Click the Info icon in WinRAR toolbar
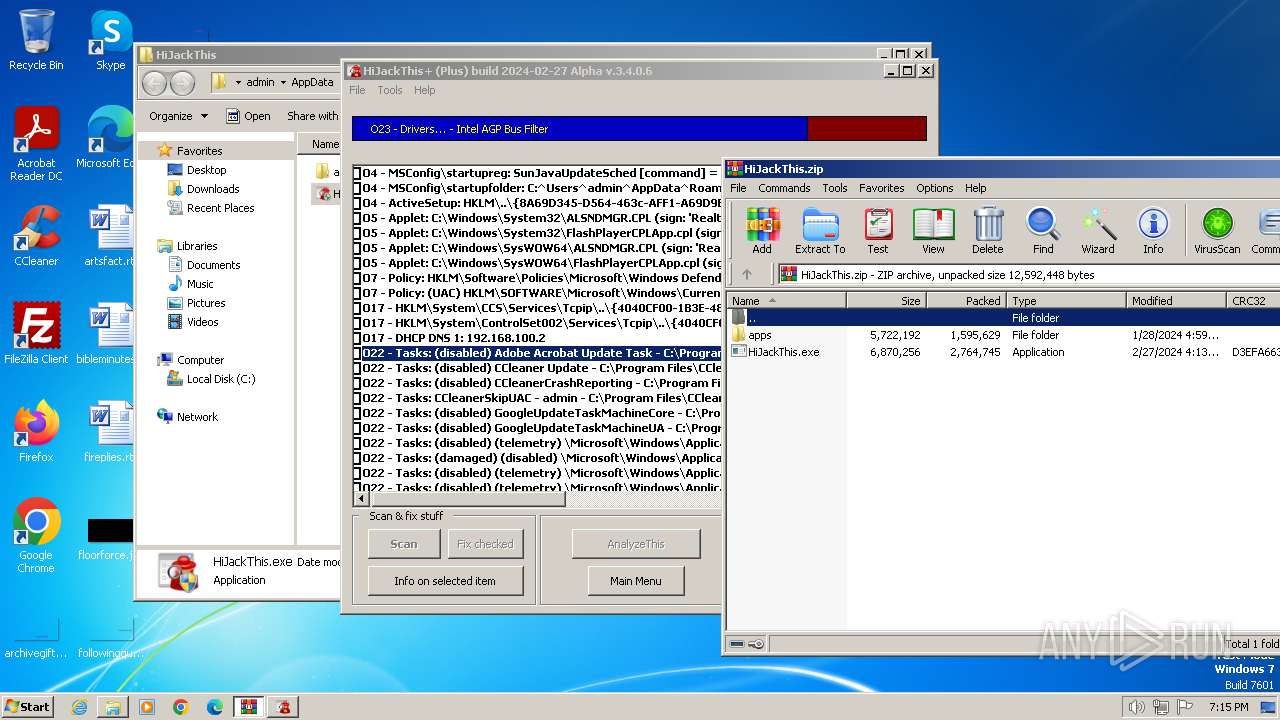This screenshot has width=1280, height=720. pyautogui.click(x=1153, y=231)
